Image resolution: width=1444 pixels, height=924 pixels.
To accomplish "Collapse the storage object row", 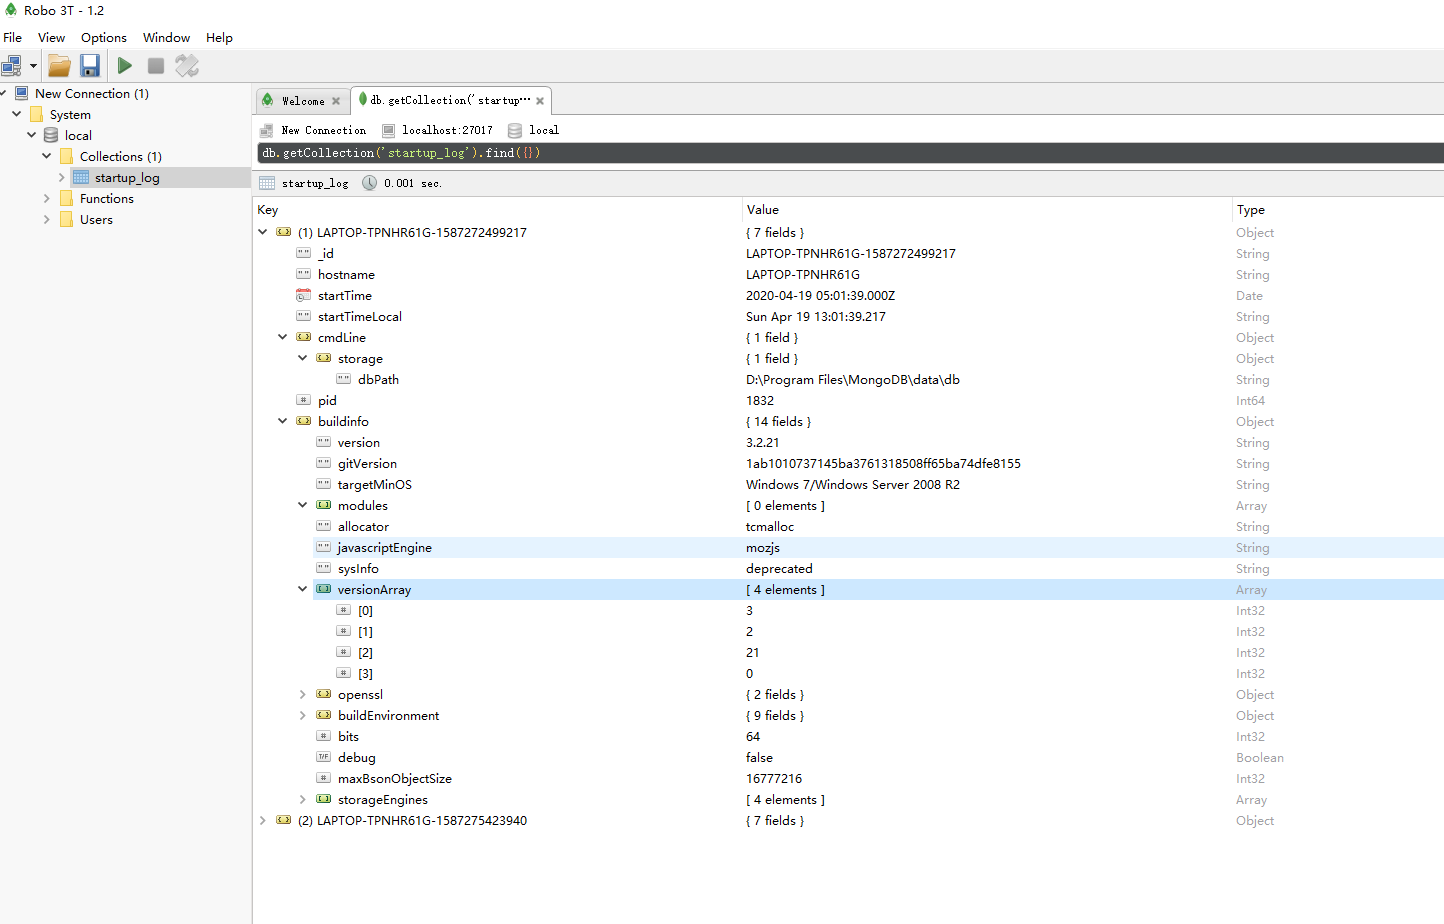I will point(303,358).
